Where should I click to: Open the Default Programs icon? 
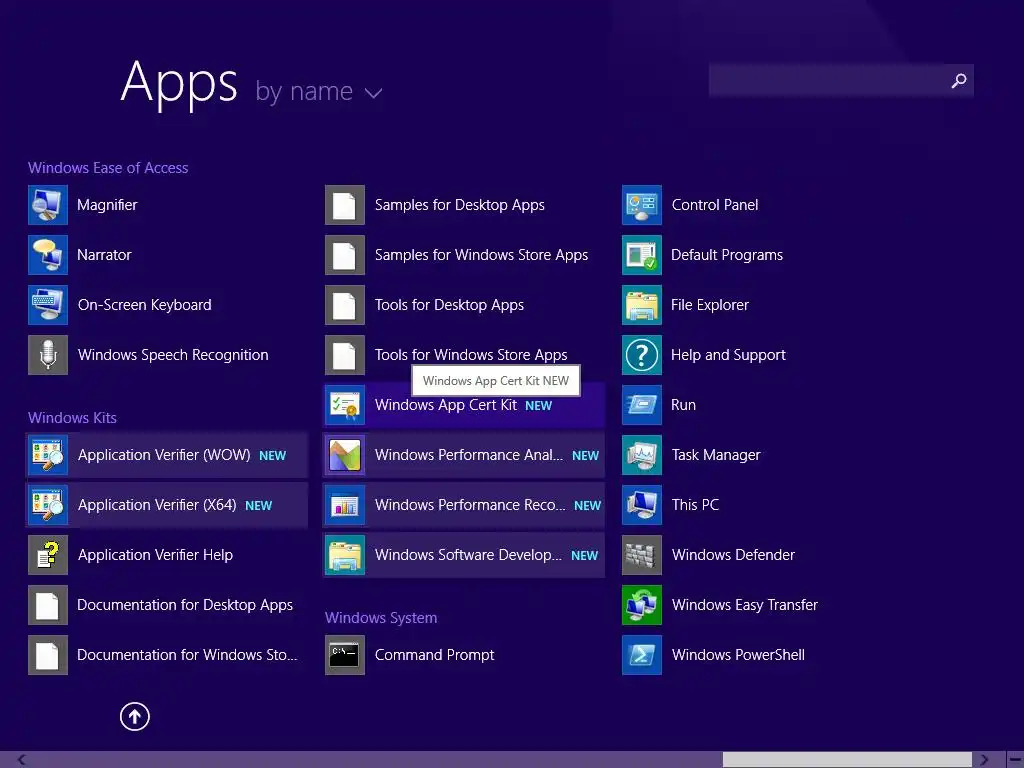642,255
